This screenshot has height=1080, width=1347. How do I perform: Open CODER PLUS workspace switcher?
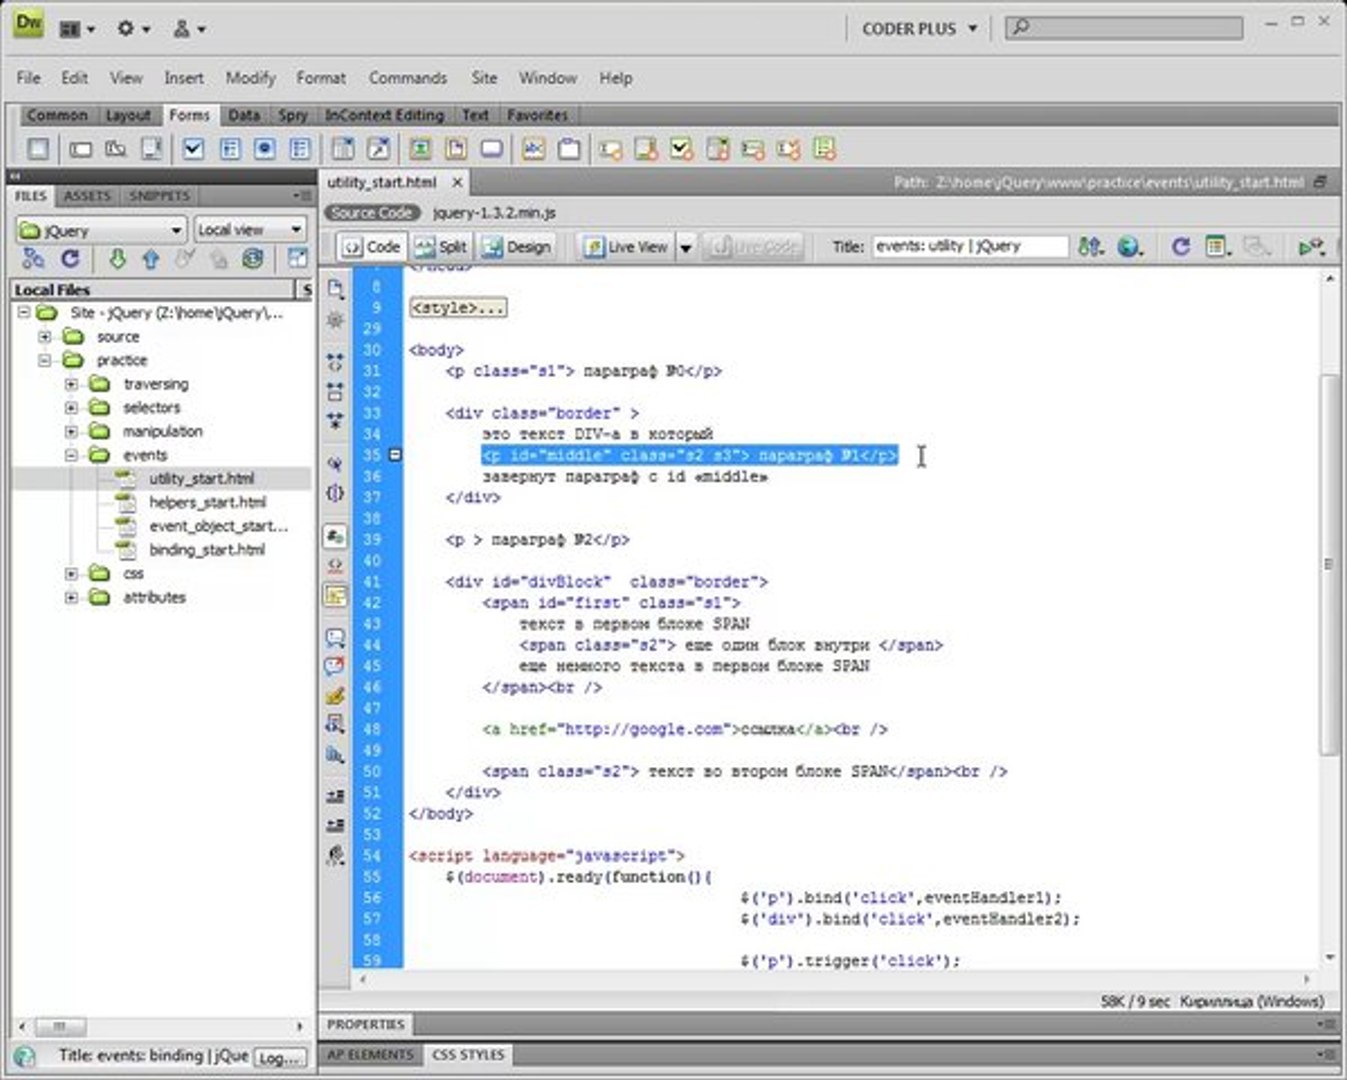click(x=919, y=29)
